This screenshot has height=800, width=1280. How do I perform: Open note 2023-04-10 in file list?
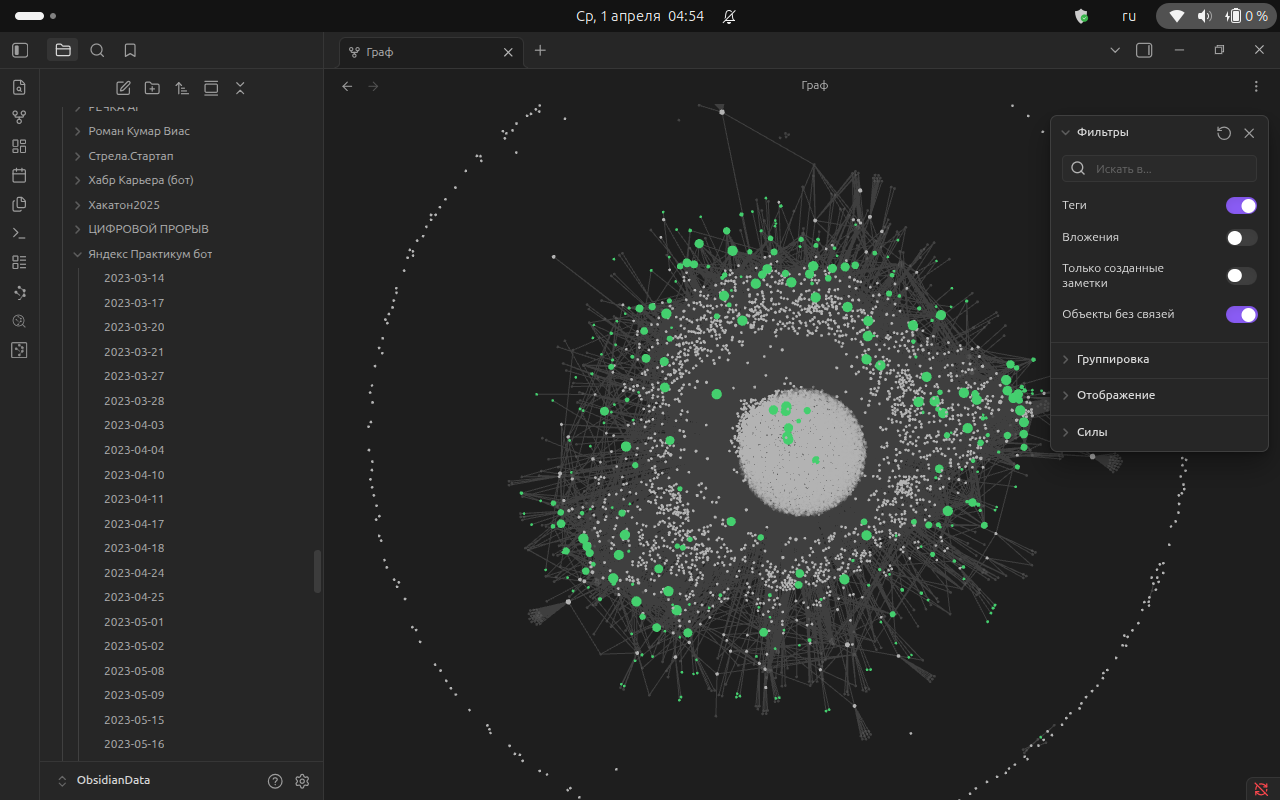pyautogui.click(x=134, y=475)
